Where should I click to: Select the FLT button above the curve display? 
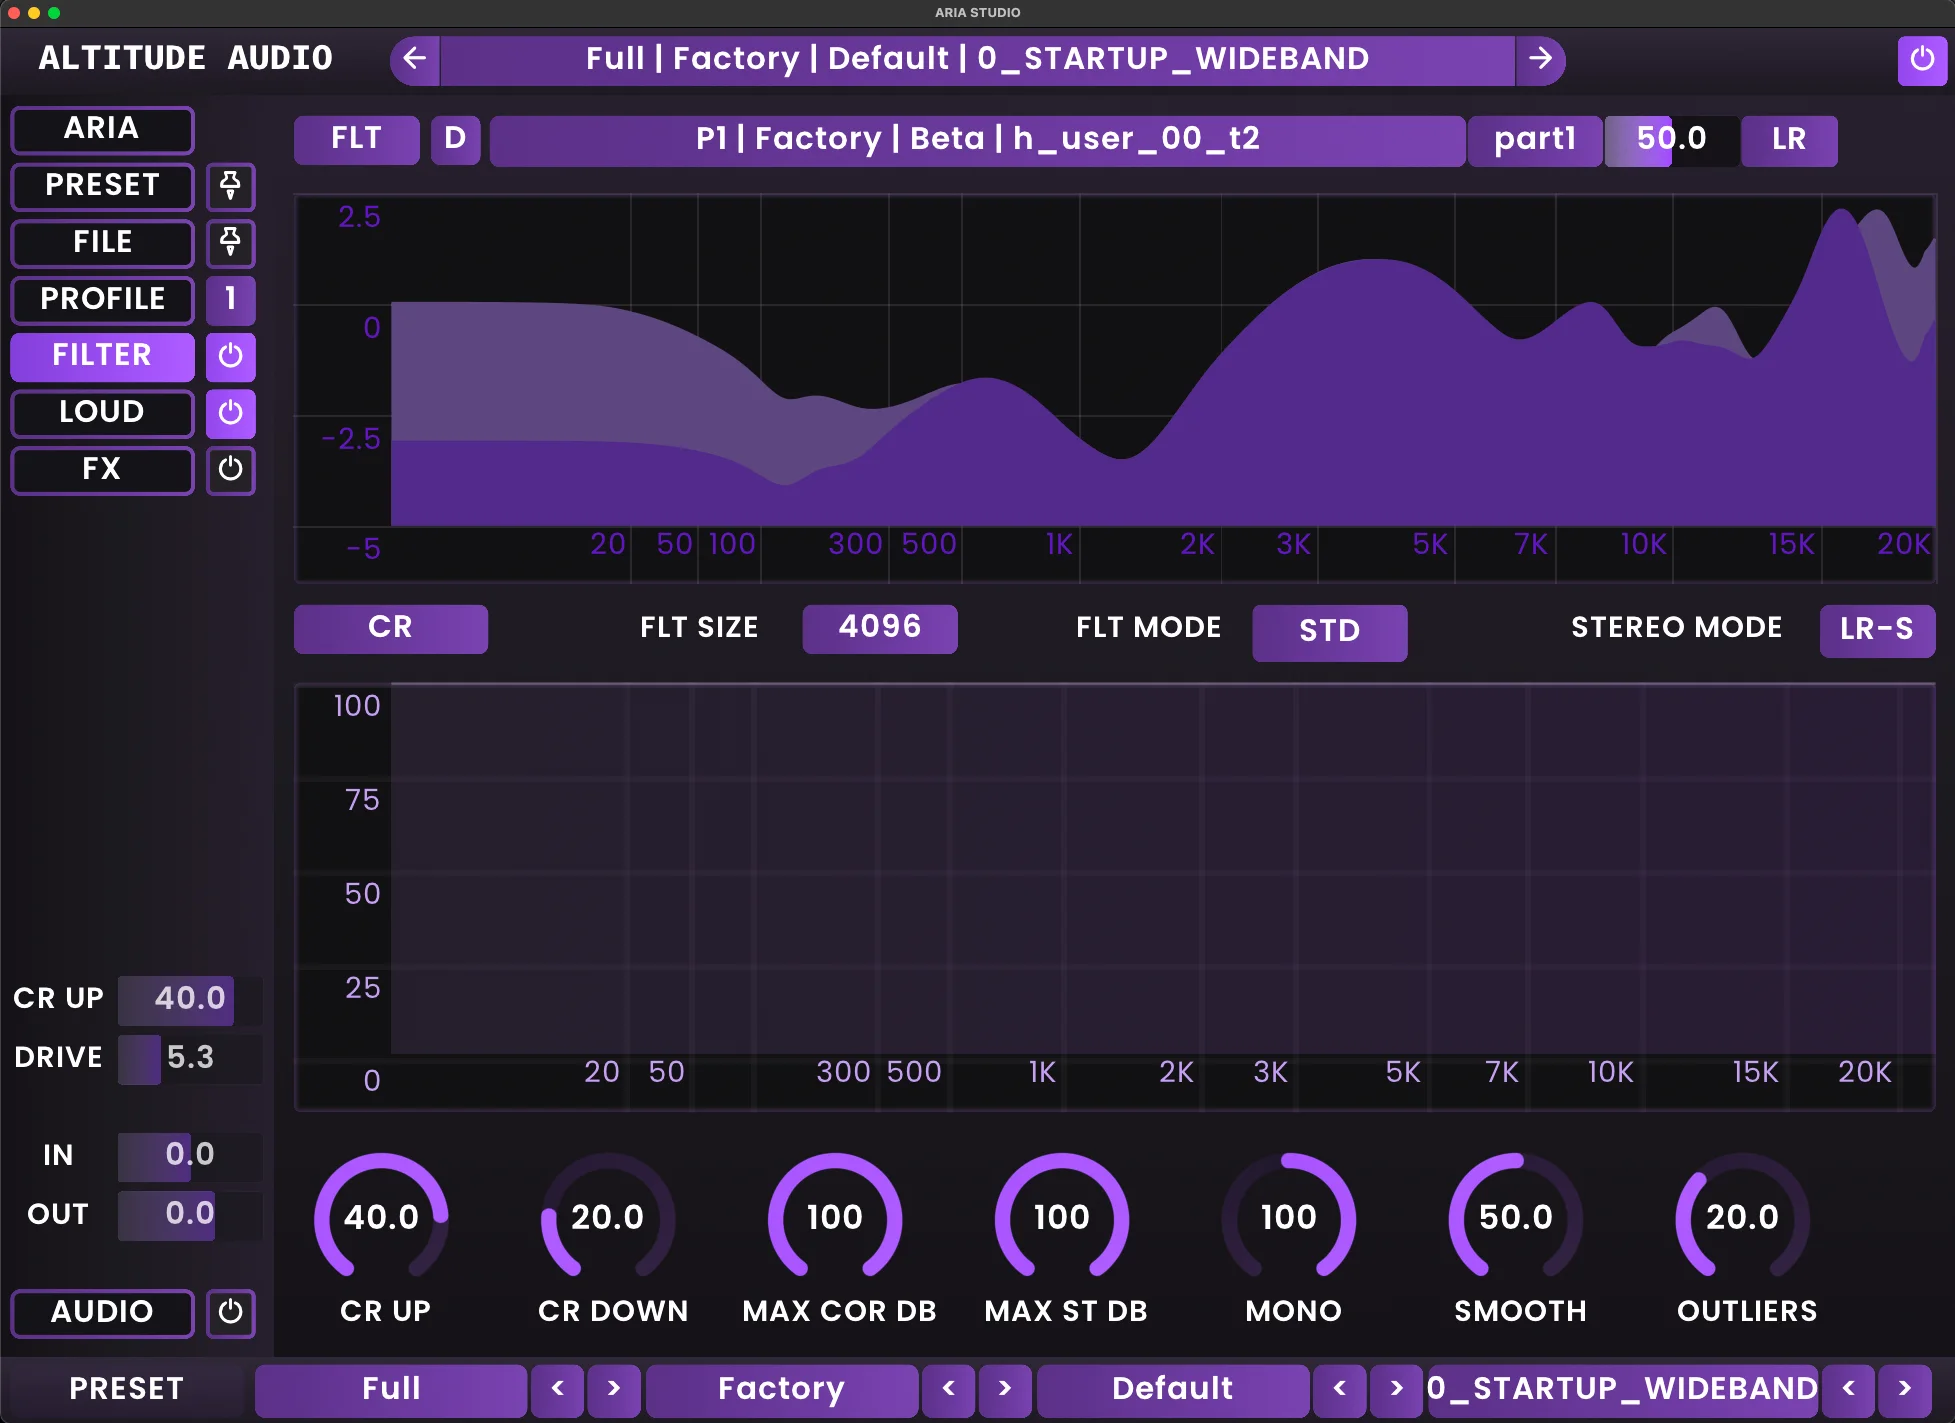point(356,140)
